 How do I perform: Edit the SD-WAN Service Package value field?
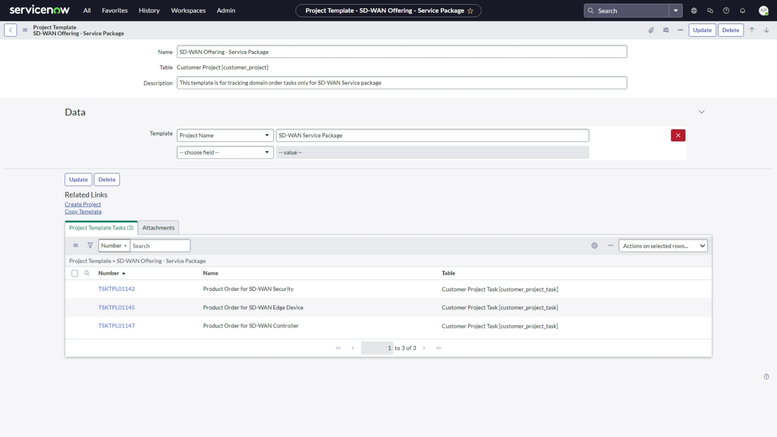[x=433, y=135]
